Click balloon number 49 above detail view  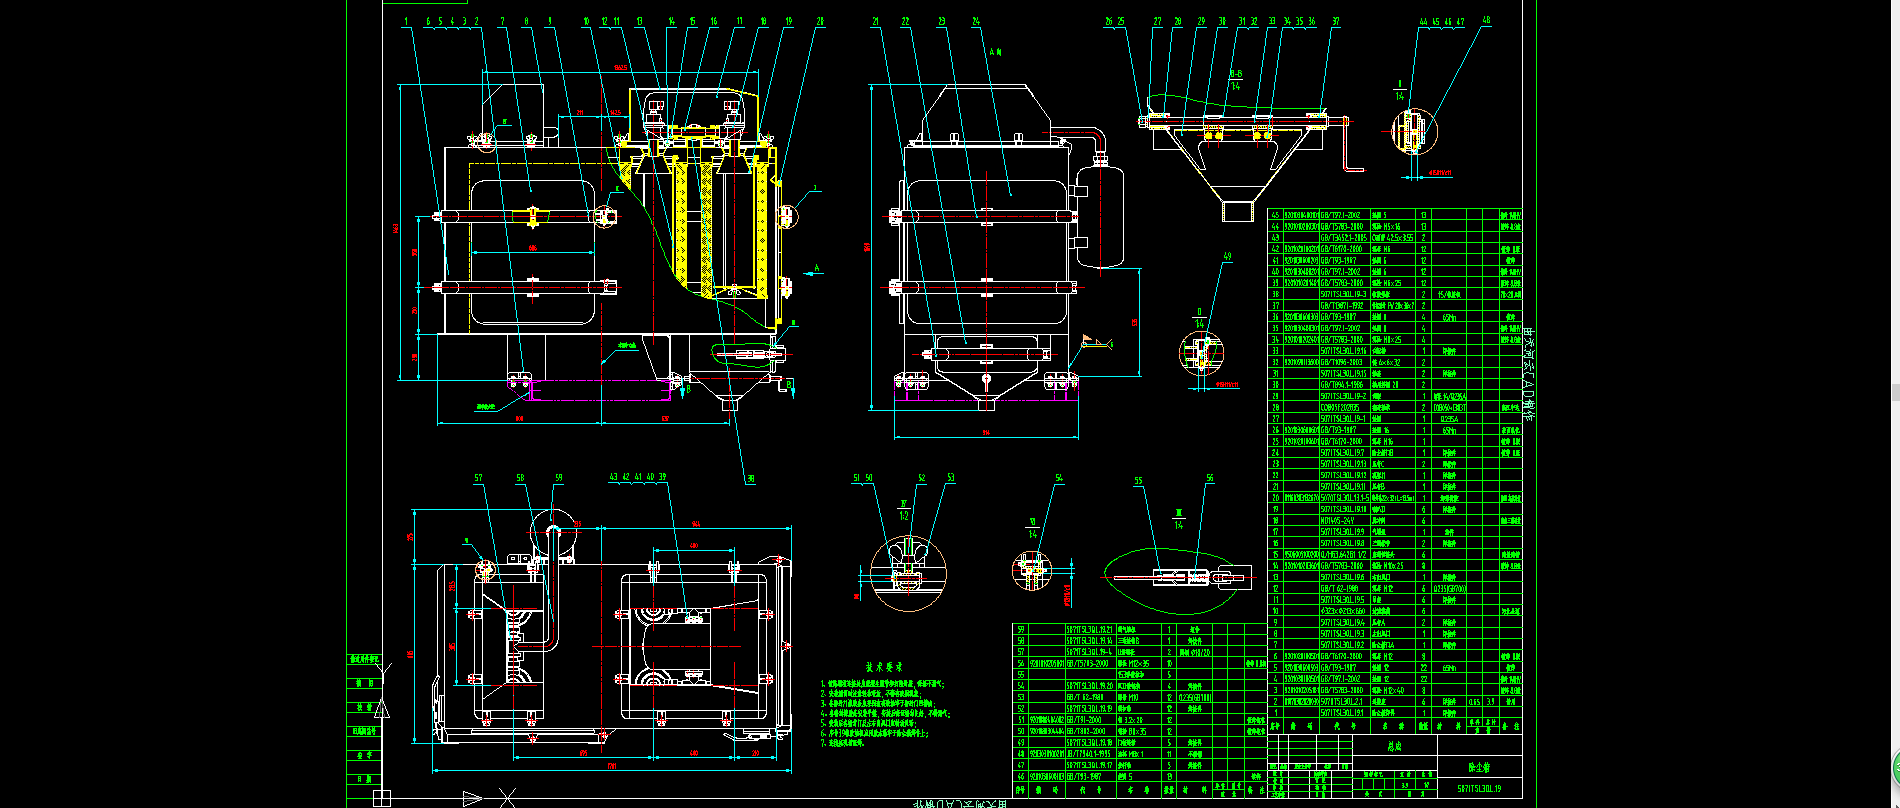click(1227, 256)
